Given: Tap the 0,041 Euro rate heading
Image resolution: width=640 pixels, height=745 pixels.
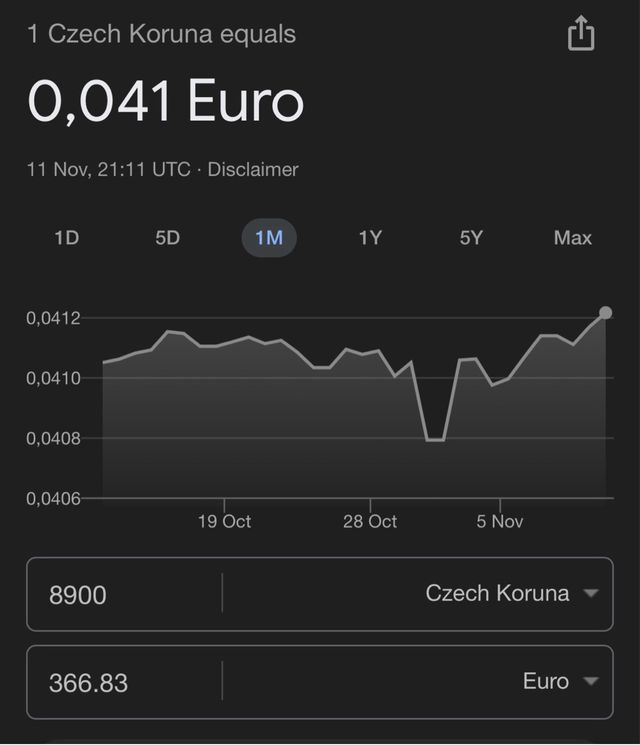Looking at the screenshot, I should pyautogui.click(x=165, y=102).
